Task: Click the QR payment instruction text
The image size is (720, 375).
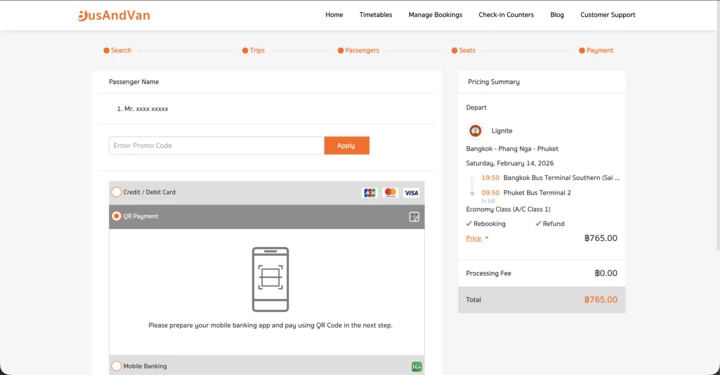Action: (x=270, y=325)
